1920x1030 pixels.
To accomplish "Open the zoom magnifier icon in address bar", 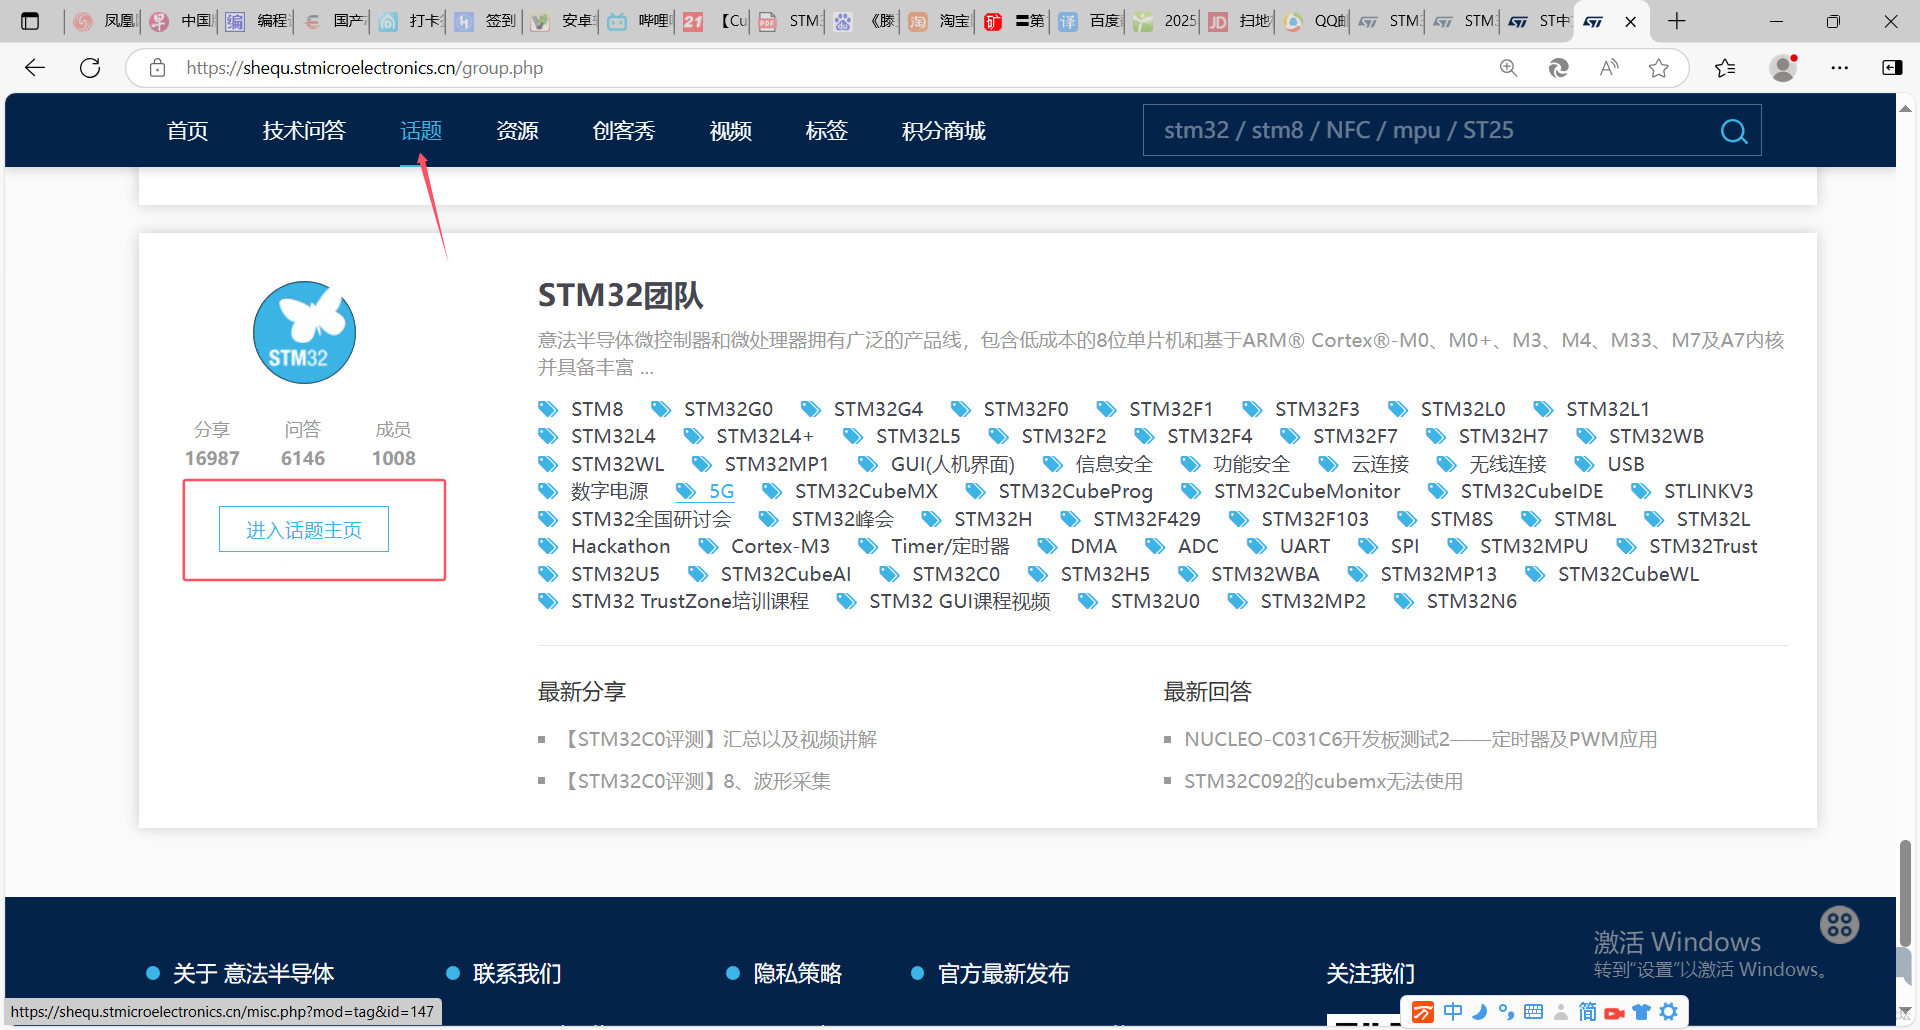I will pos(1508,68).
